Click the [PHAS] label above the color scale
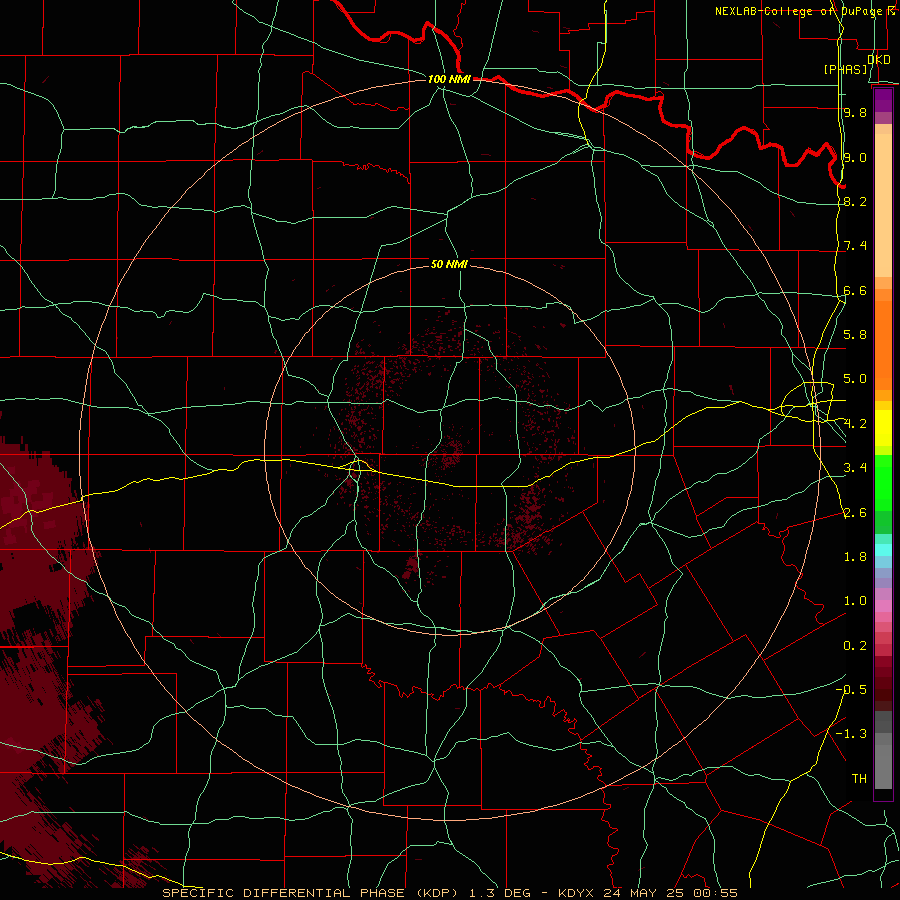This screenshot has height=900, width=900. click(845, 69)
